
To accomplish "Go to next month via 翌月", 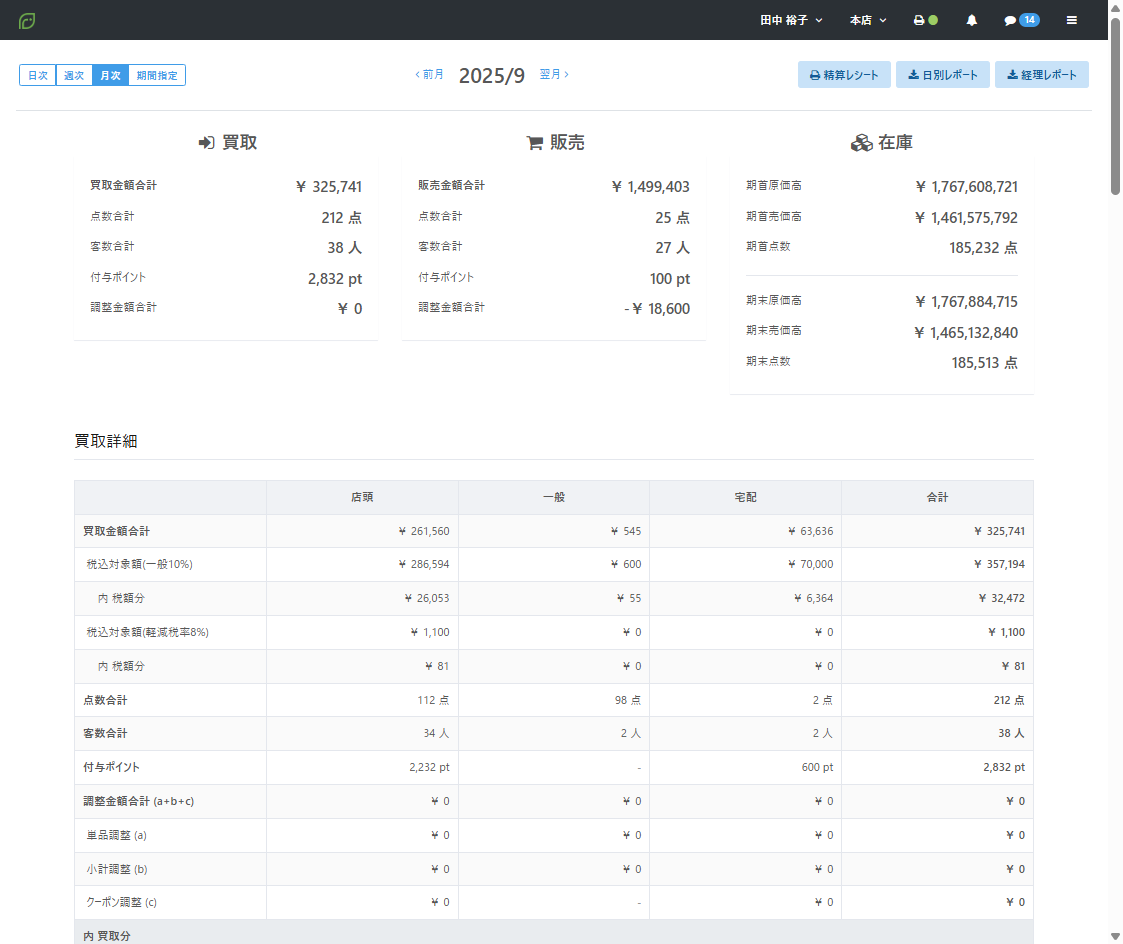I will (554, 75).
